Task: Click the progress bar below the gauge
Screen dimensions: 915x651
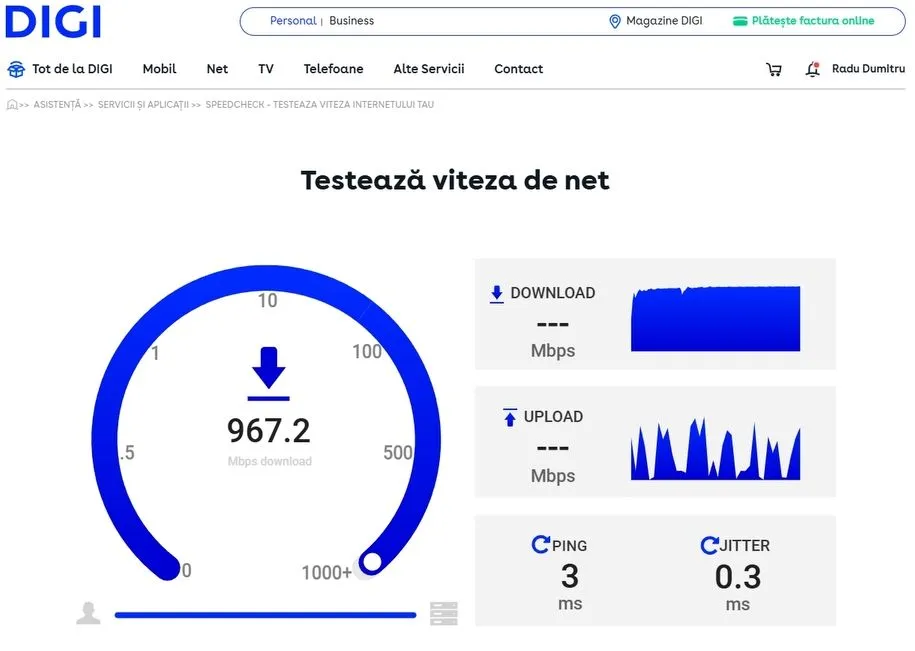Action: [x=265, y=615]
